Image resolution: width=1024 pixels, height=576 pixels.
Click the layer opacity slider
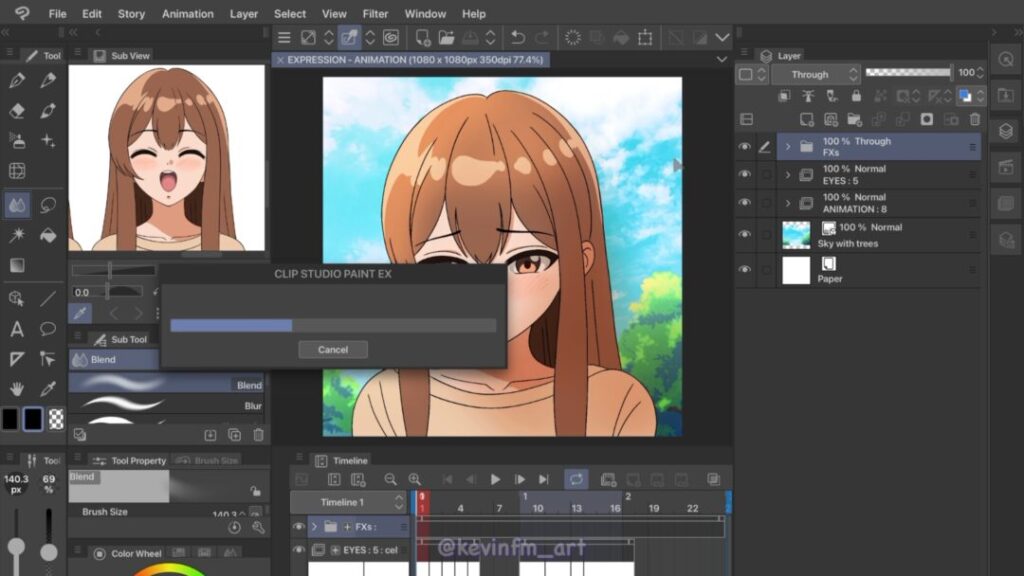(908, 73)
